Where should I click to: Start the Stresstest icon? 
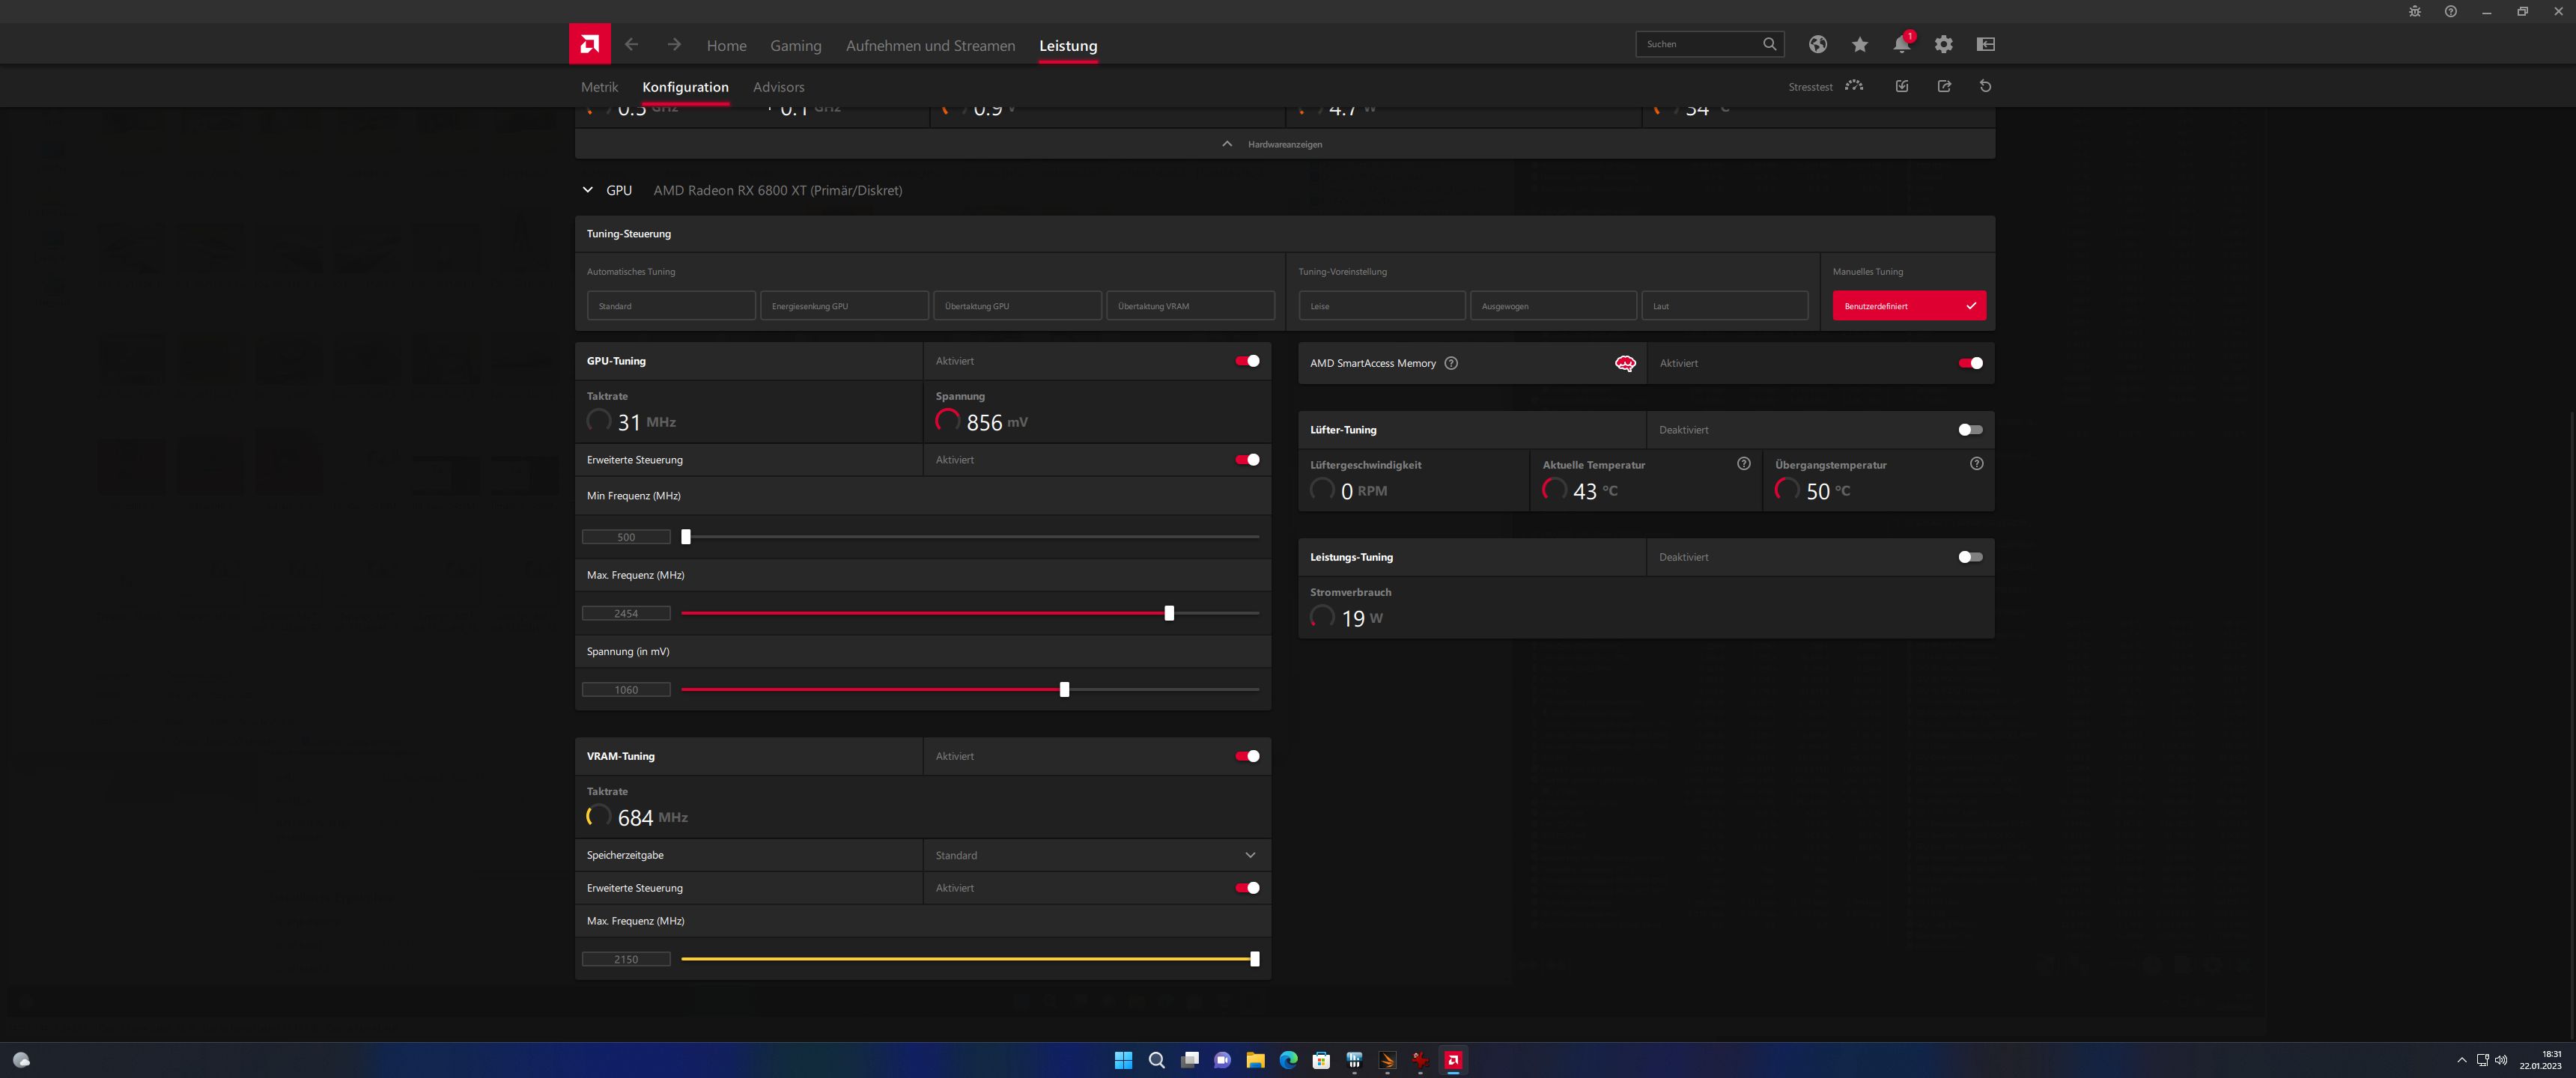(x=1853, y=86)
